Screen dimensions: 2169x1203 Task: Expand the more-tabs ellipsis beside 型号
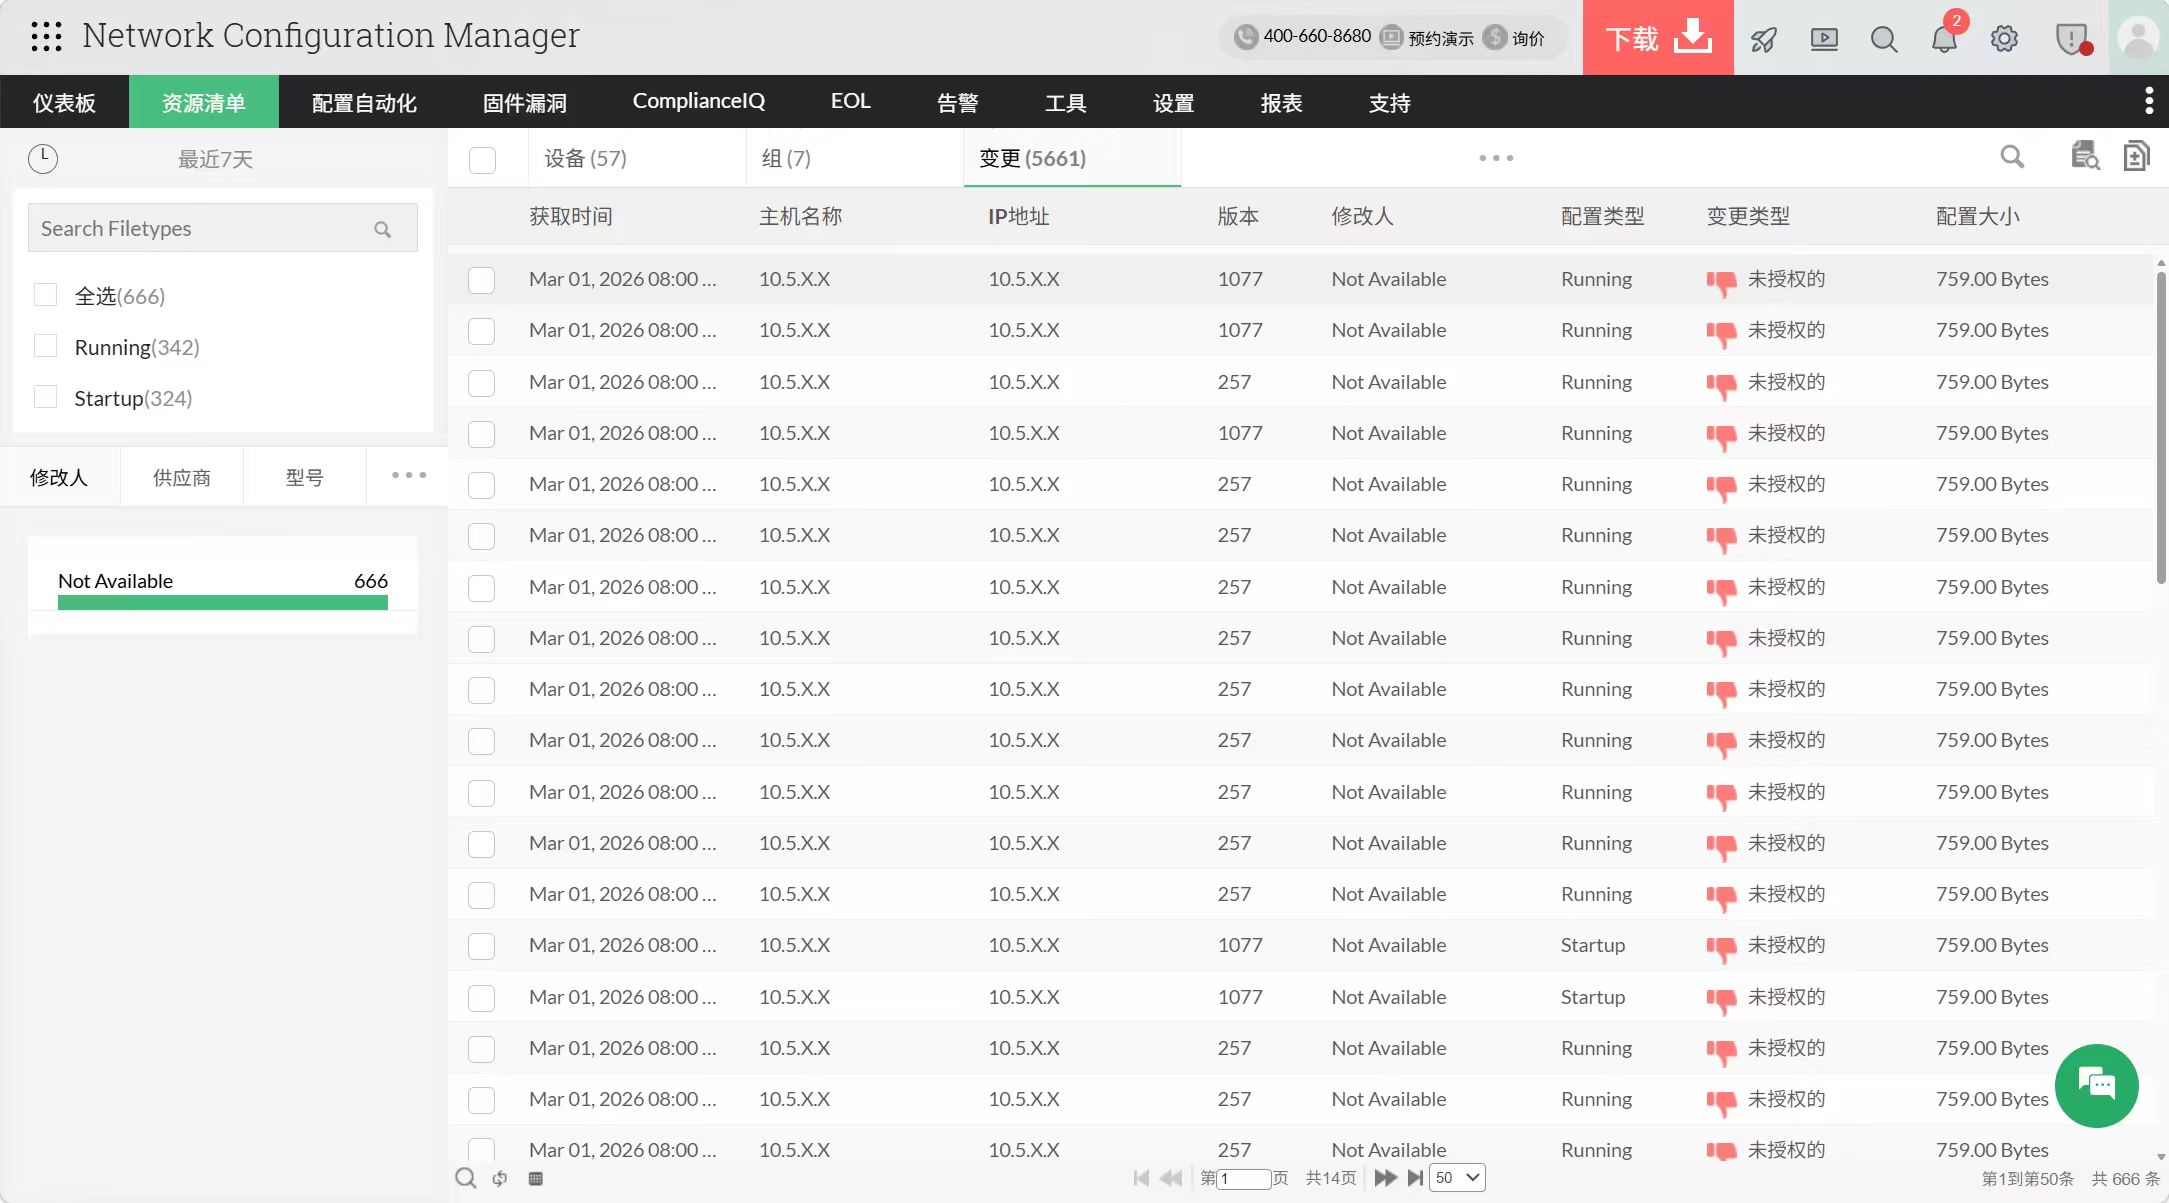click(409, 475)
